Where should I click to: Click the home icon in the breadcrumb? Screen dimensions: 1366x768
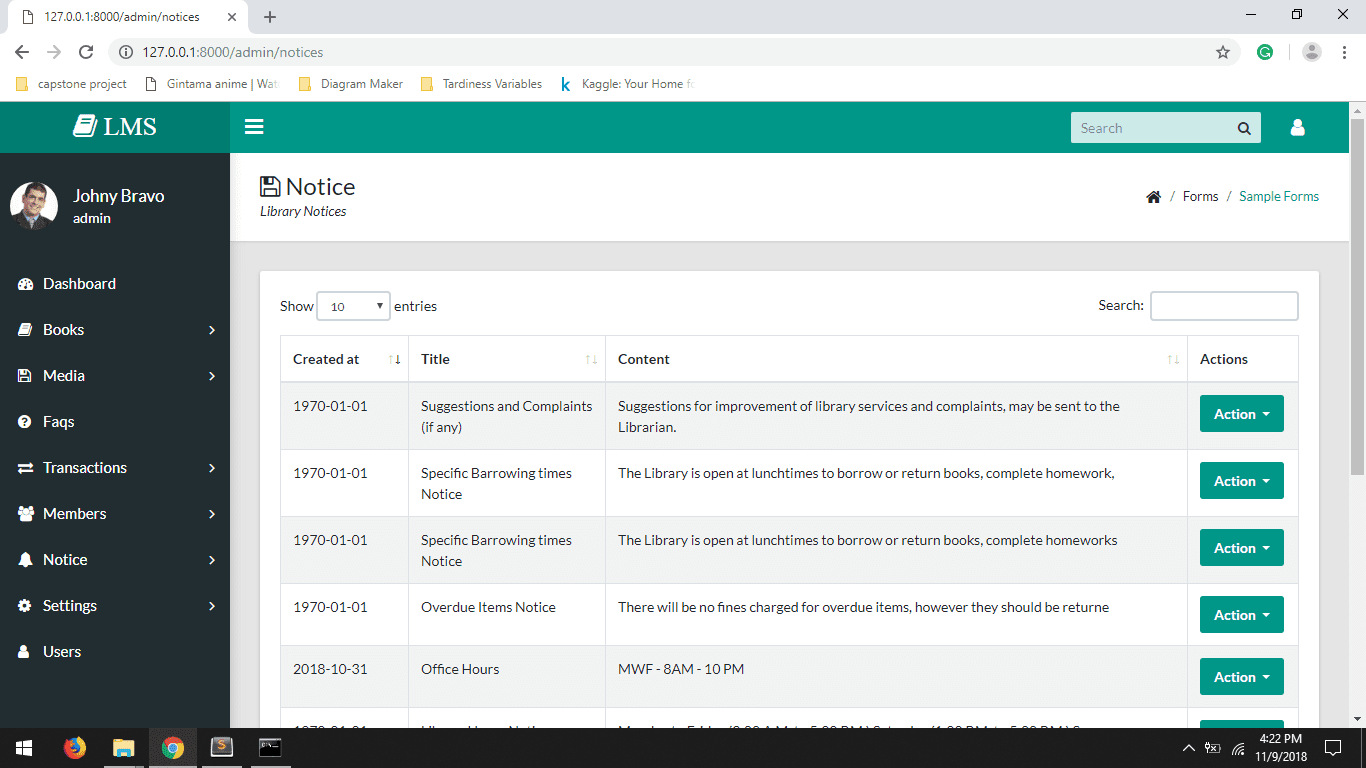pyautogui.click(x=1153, y=196)
